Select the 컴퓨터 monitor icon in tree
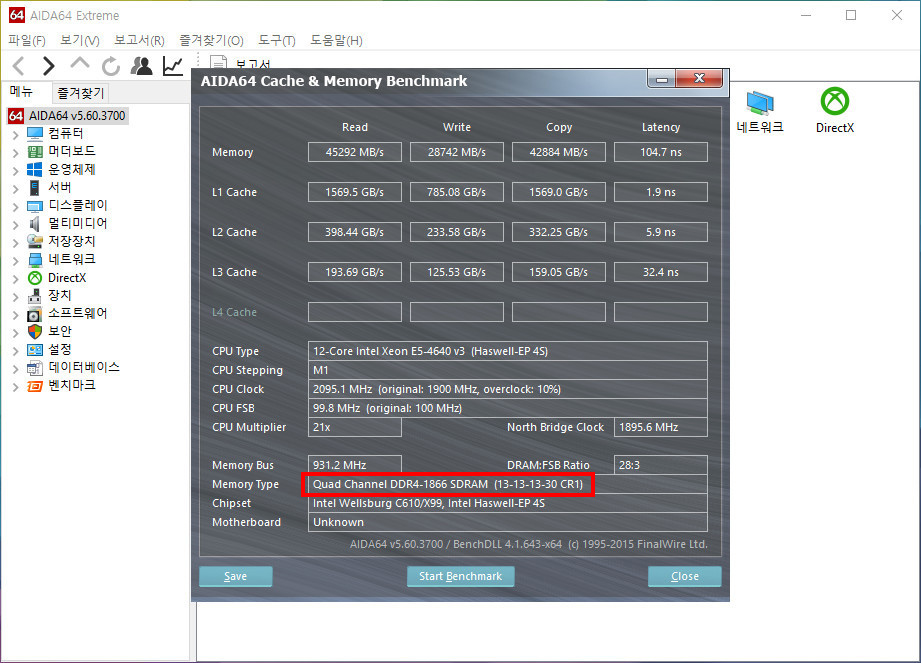This screenshot has height=663, width=921. click(35, 133)
